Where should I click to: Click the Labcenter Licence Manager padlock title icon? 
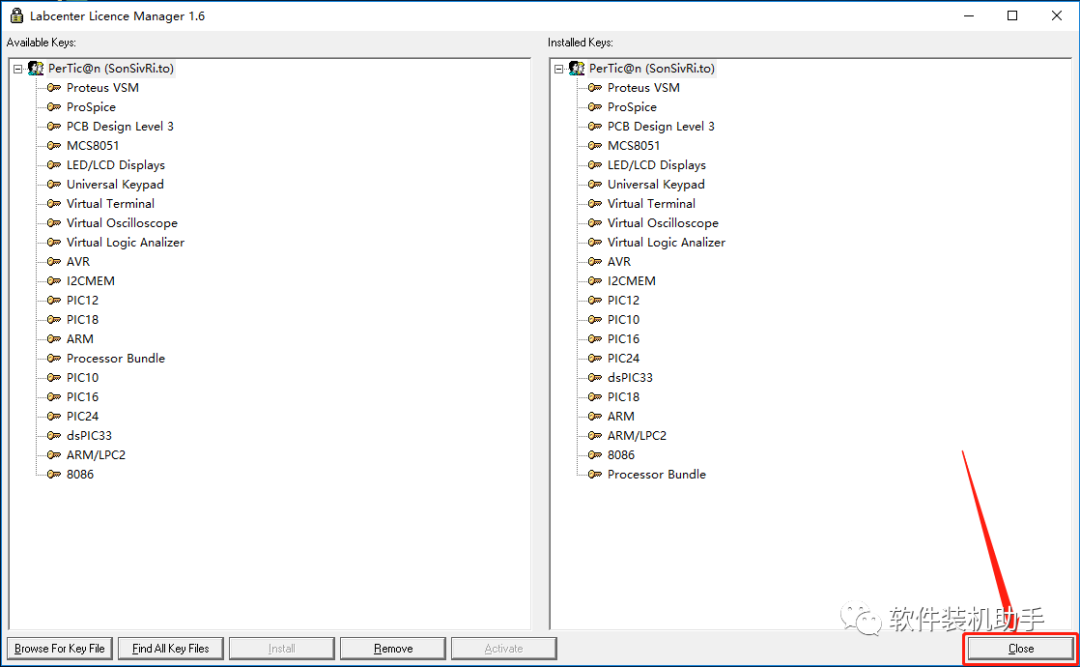pyautogui.click(x=17, y=15)
